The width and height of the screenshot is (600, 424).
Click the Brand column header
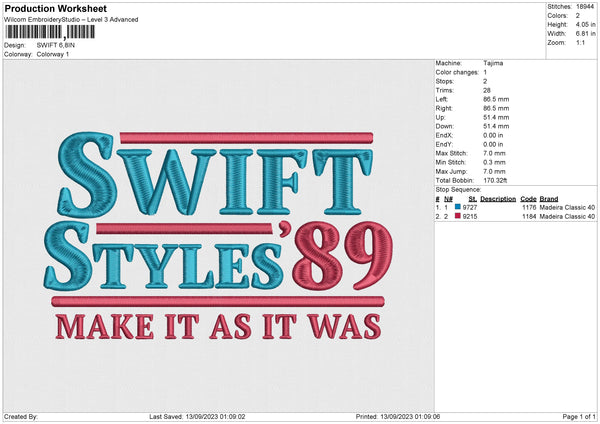coord(549,199)
